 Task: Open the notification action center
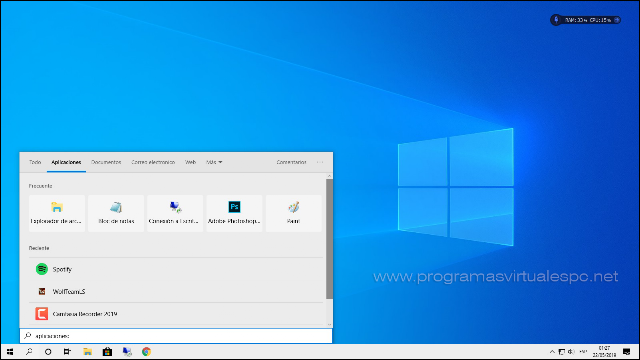coord(627,351)
